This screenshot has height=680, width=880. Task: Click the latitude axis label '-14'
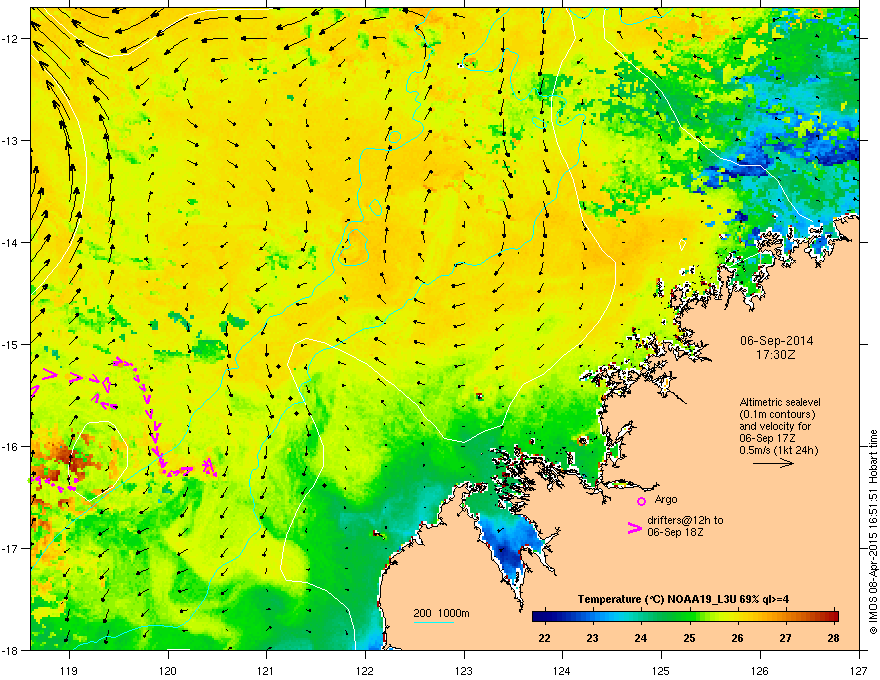point(11,242)
